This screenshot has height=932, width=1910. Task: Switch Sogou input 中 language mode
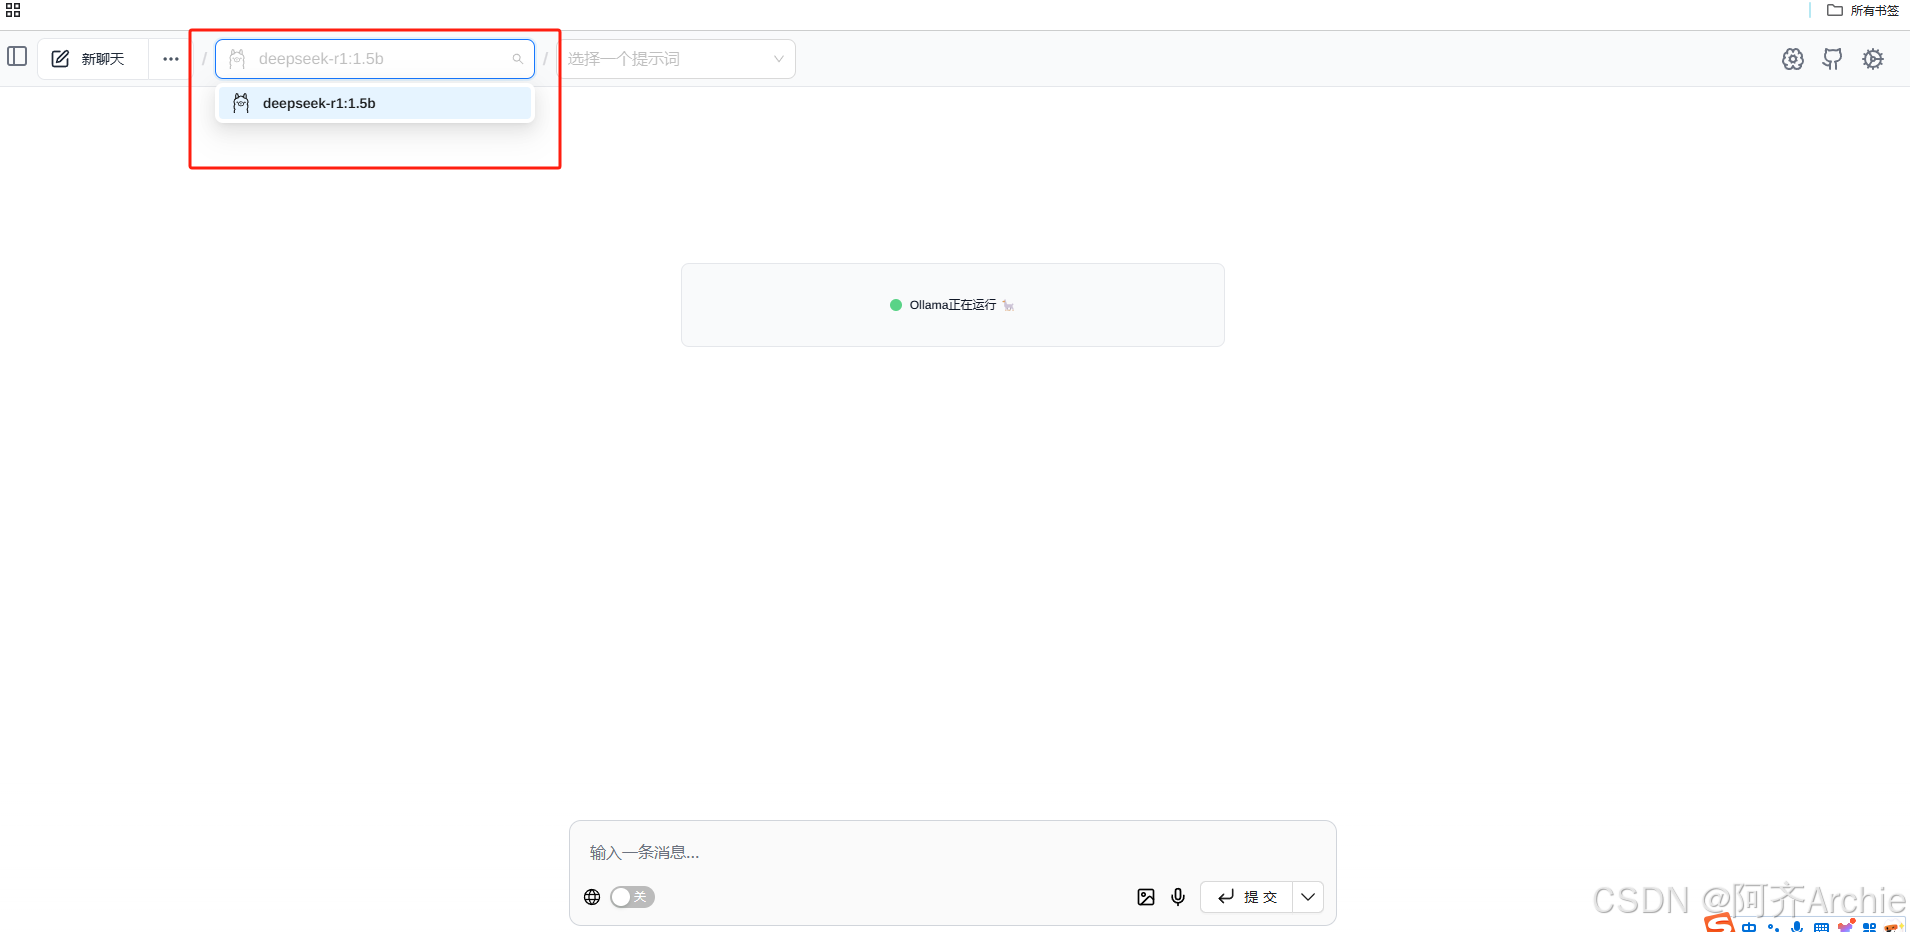click(1749, 927)
